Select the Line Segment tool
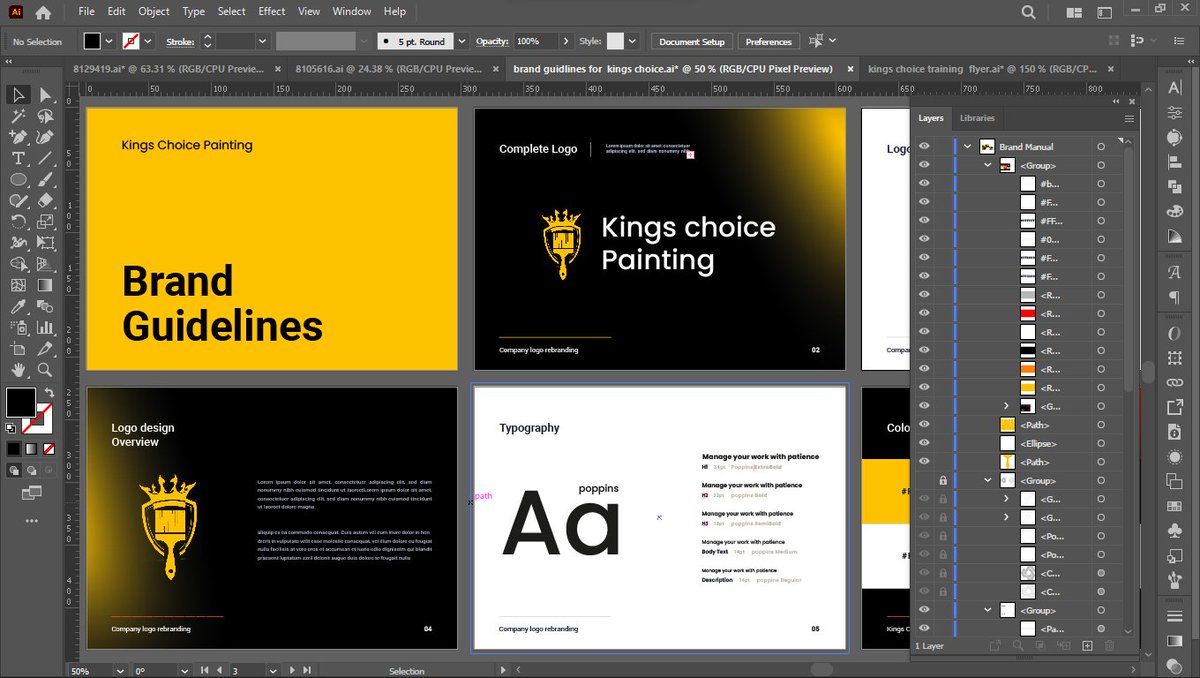The height and width of the screenshot is (678, 1200). tap(45, 159)
